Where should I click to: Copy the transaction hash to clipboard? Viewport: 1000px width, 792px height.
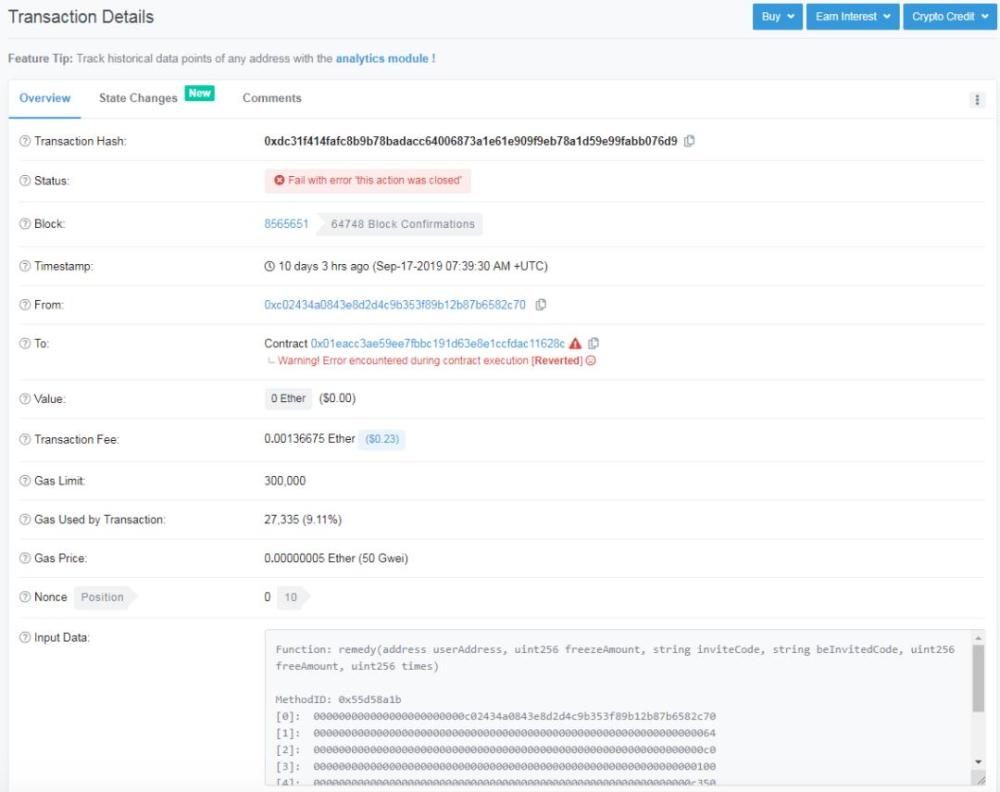pos(689,141)
